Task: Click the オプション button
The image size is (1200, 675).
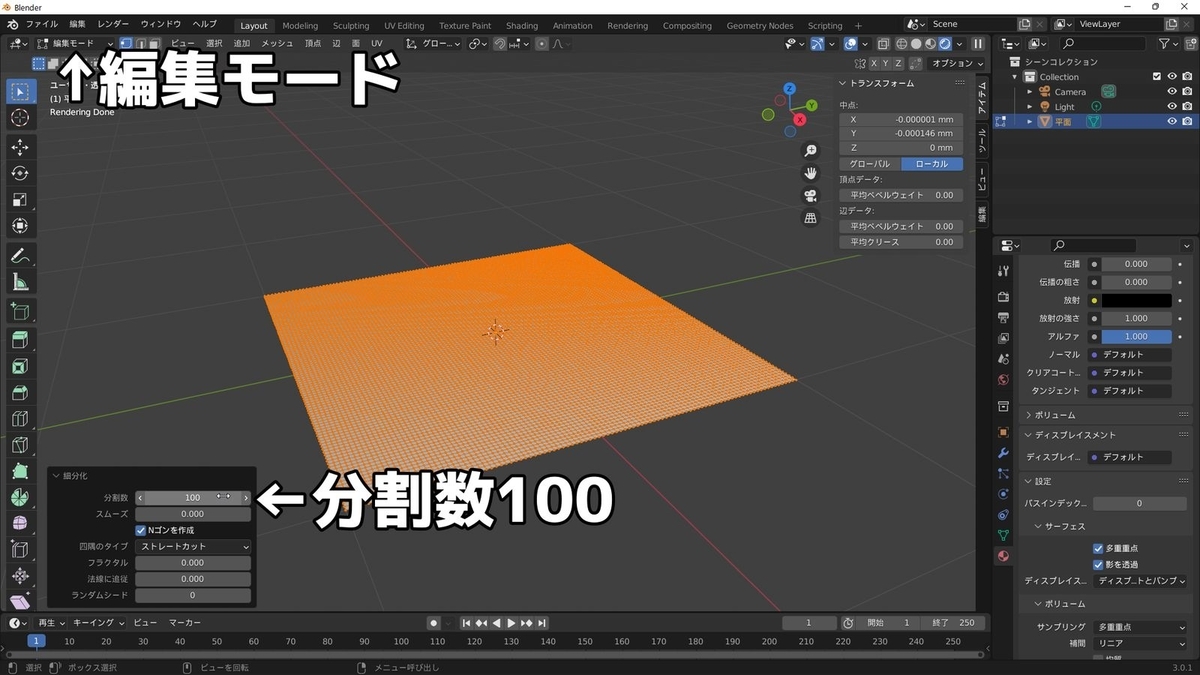Action: tap(953, 62)
